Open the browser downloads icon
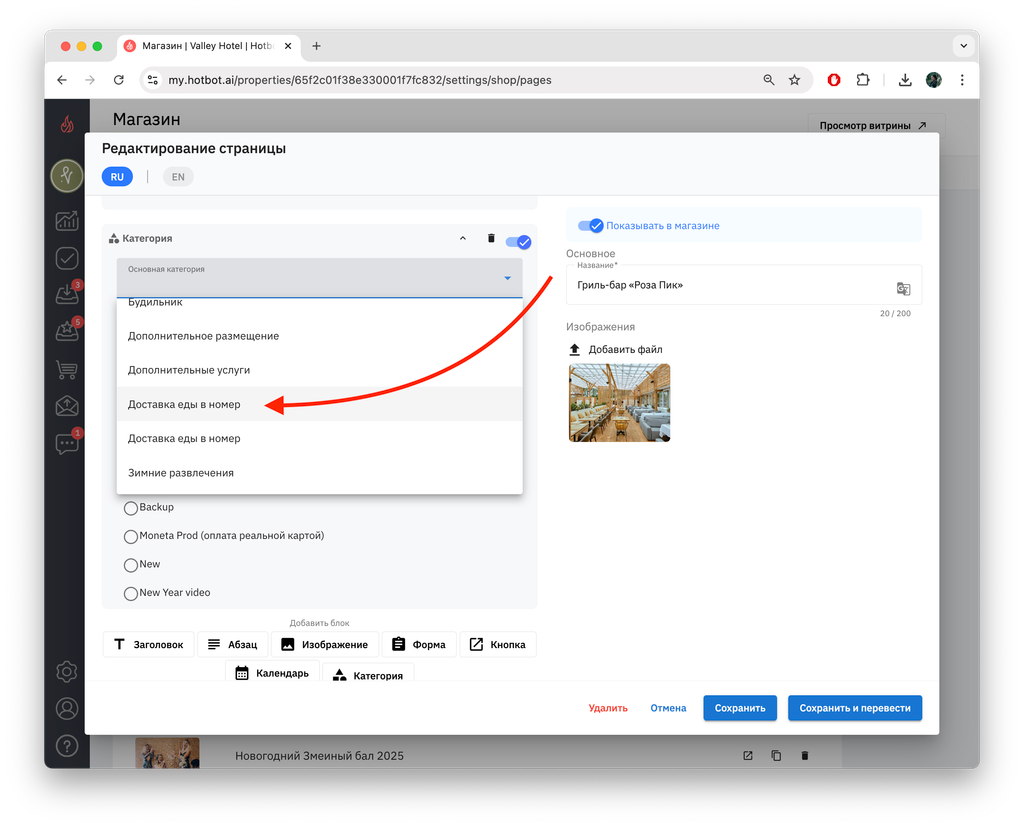 point(904,80)
